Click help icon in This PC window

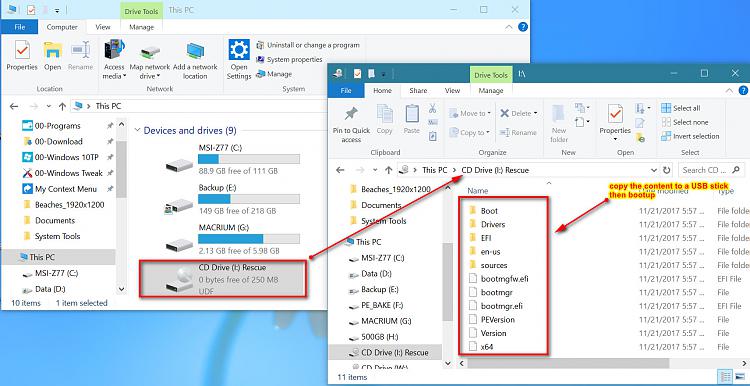click(523, 27)
